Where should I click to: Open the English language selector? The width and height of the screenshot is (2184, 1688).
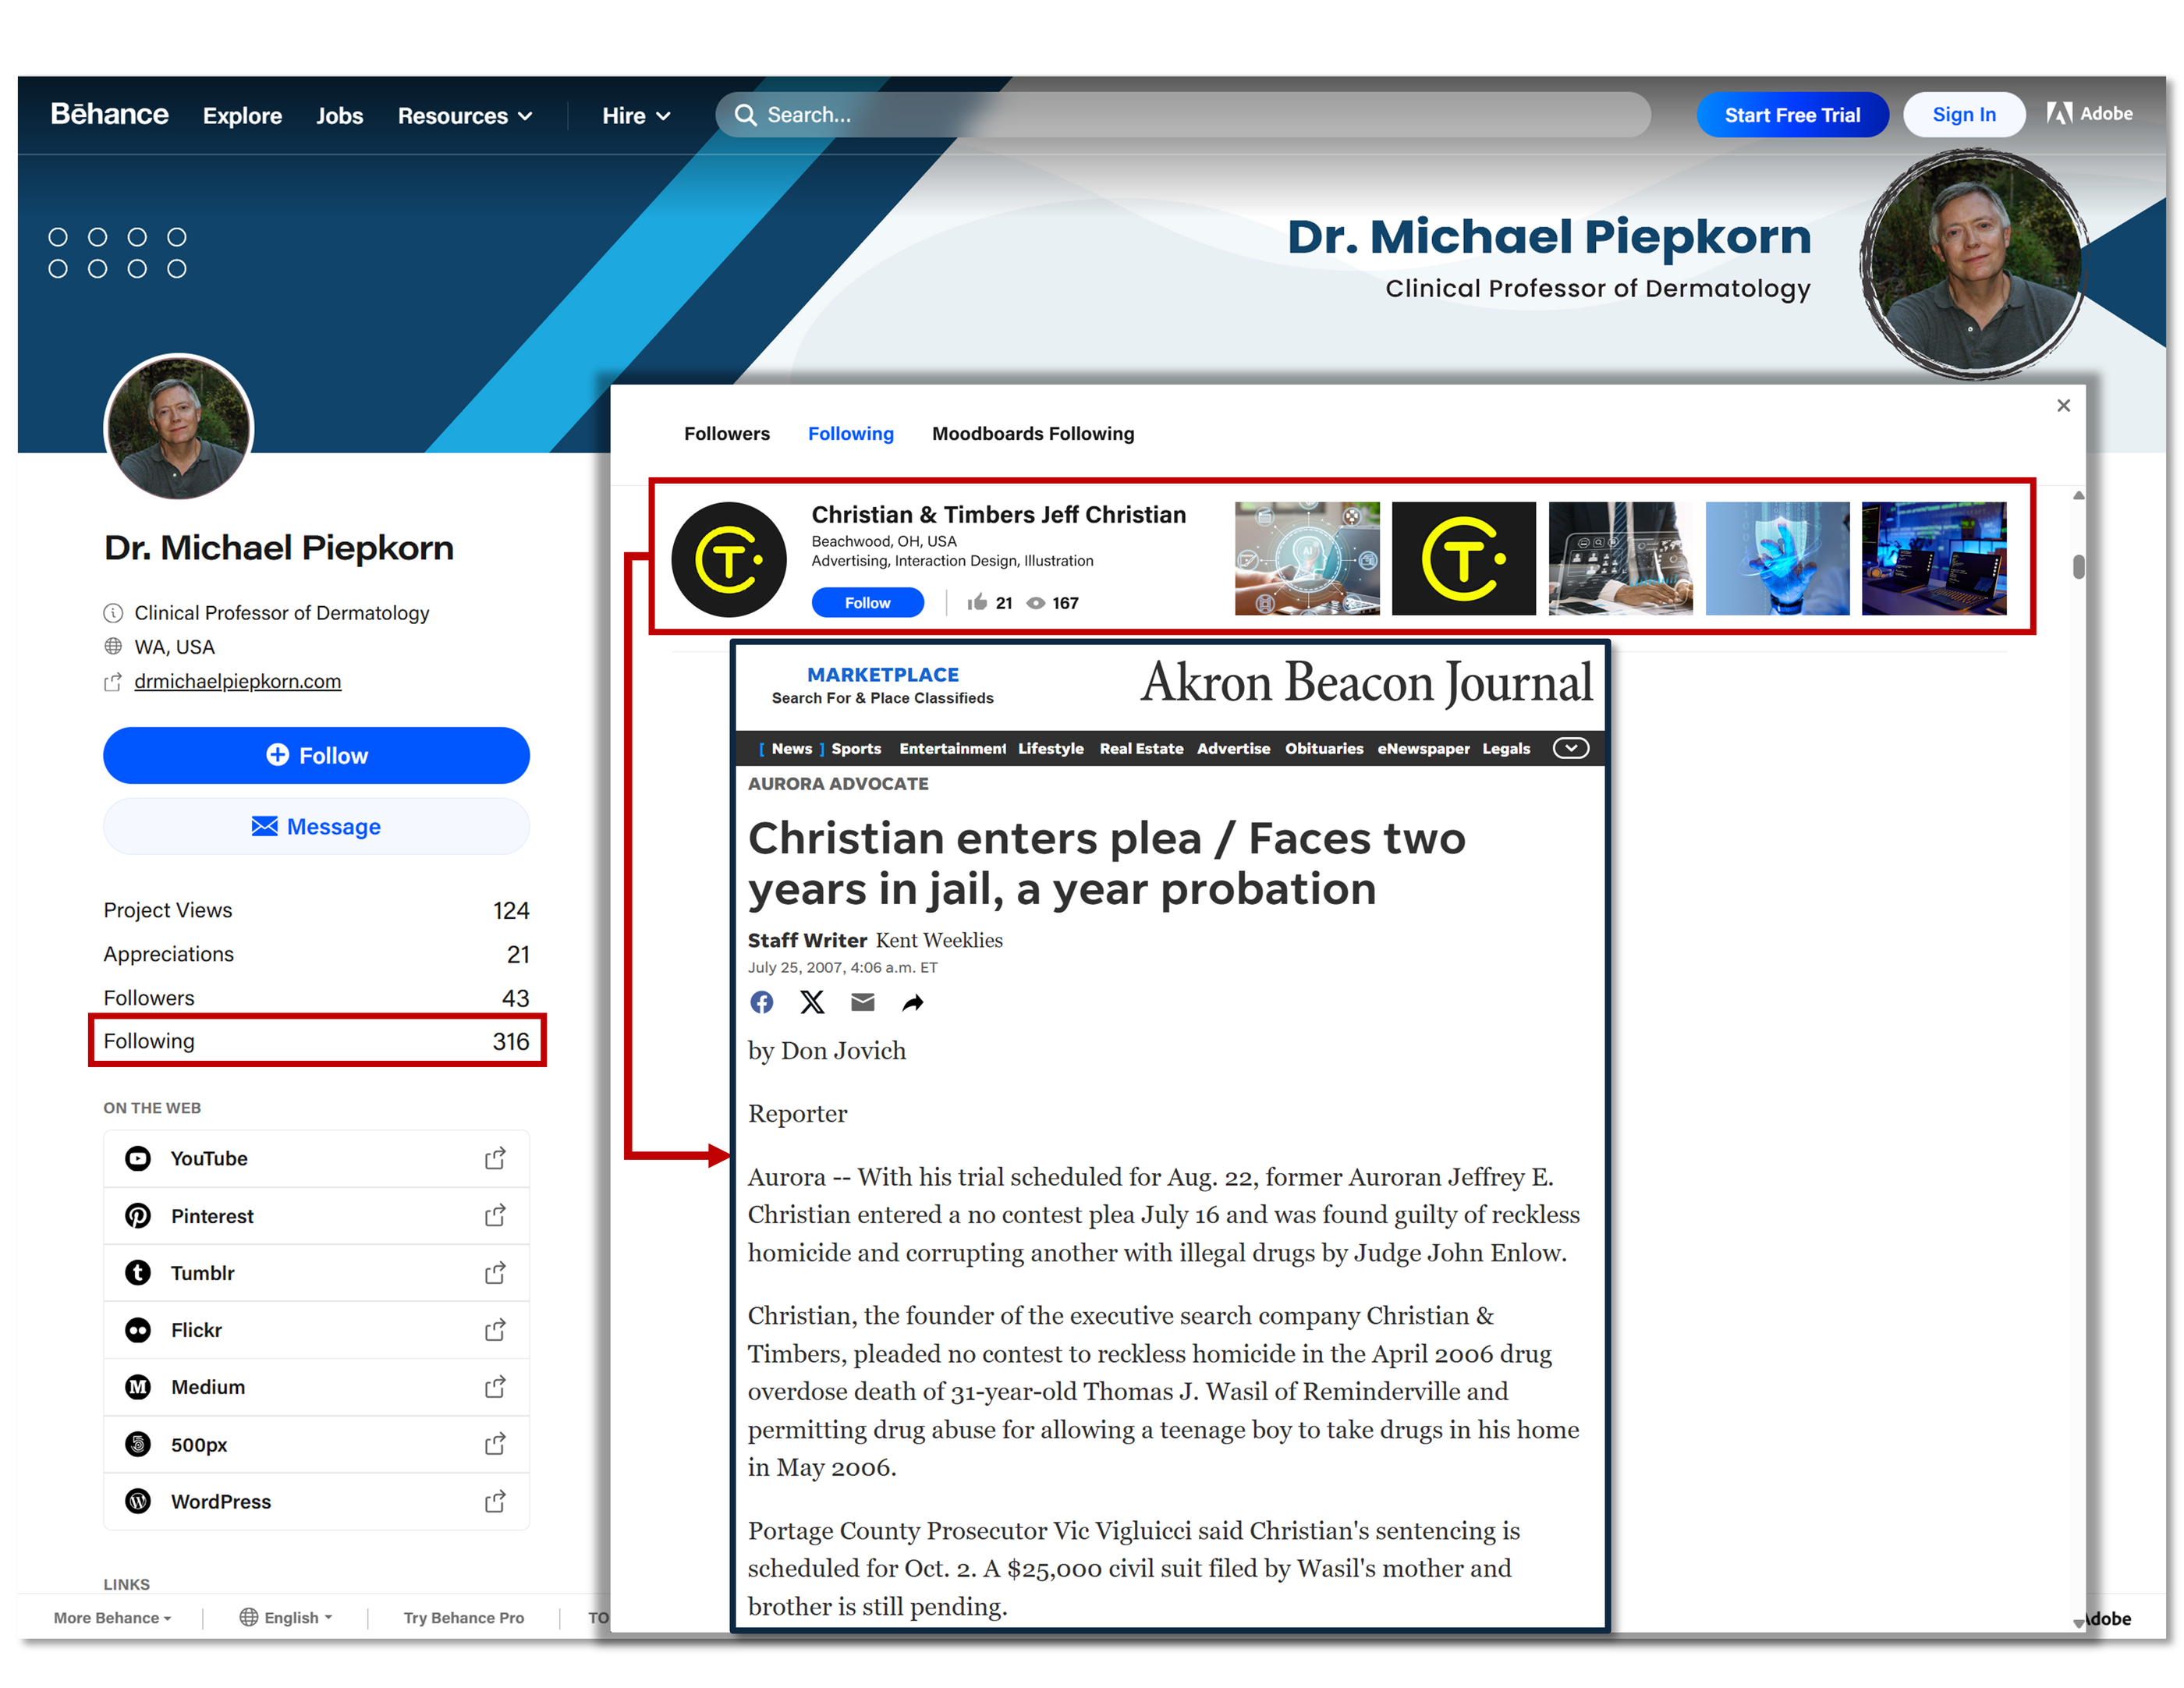[286, 1617]
